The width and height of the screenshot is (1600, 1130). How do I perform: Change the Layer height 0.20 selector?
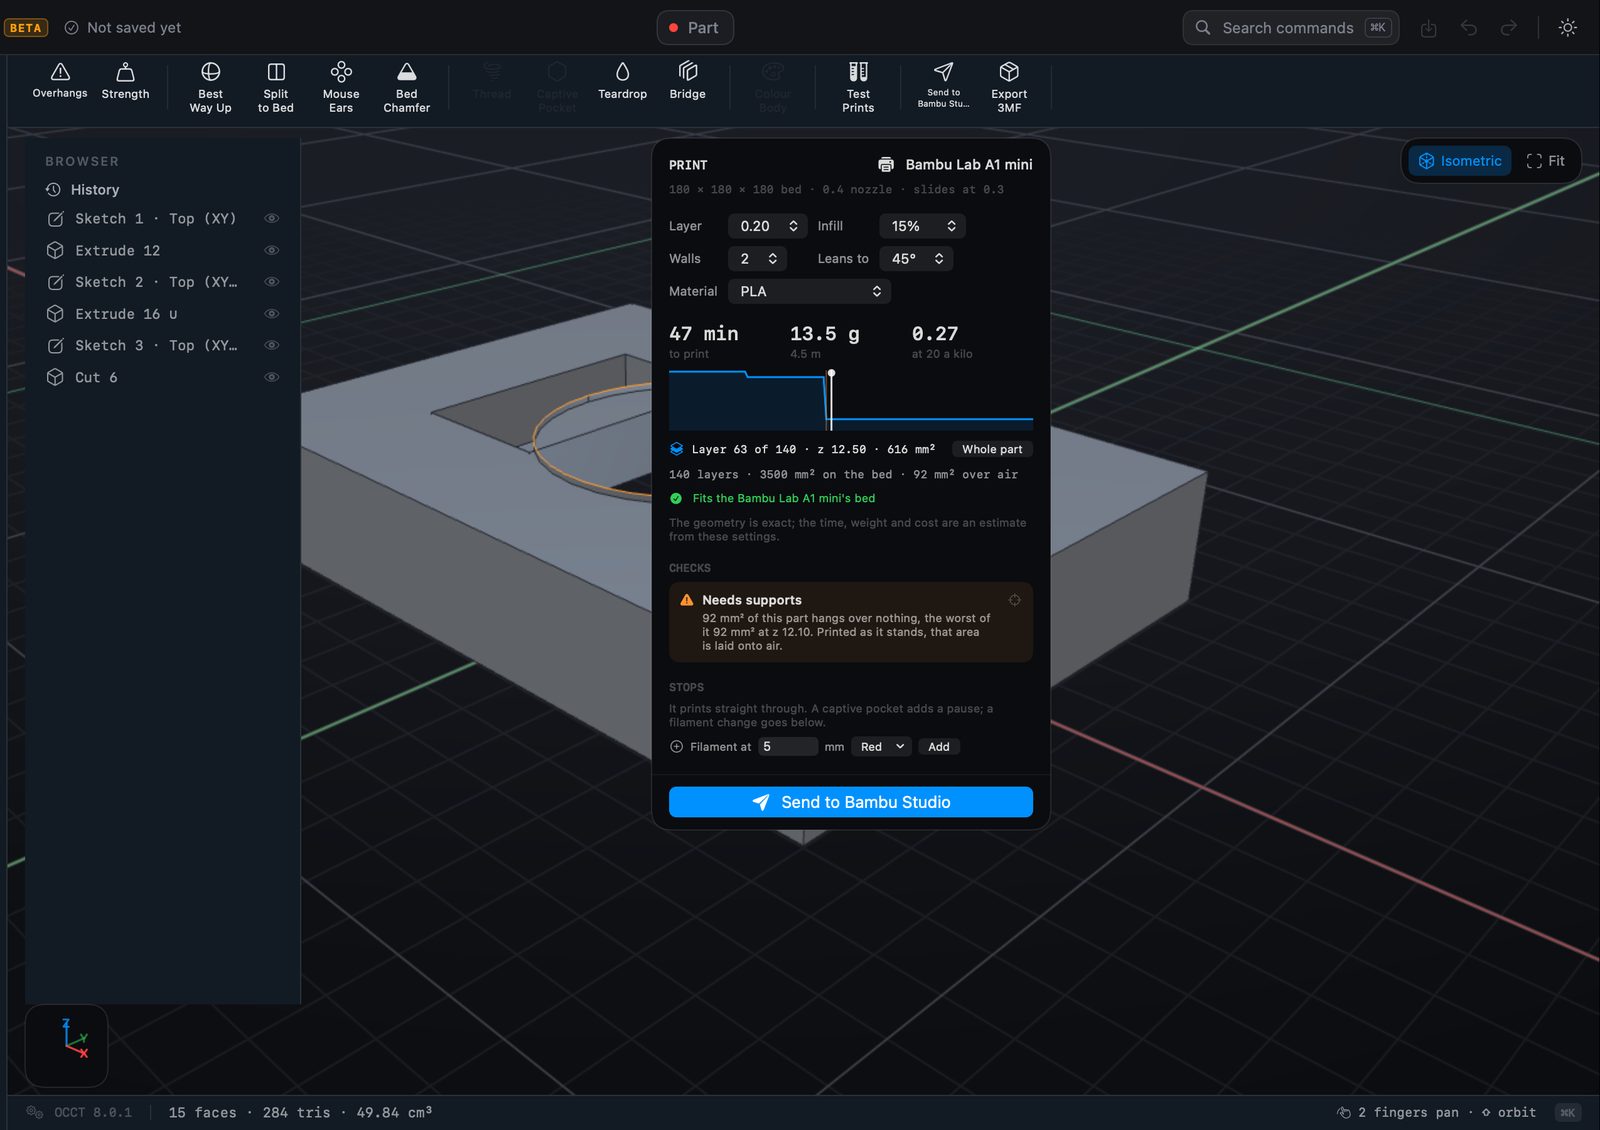point(768,226)
